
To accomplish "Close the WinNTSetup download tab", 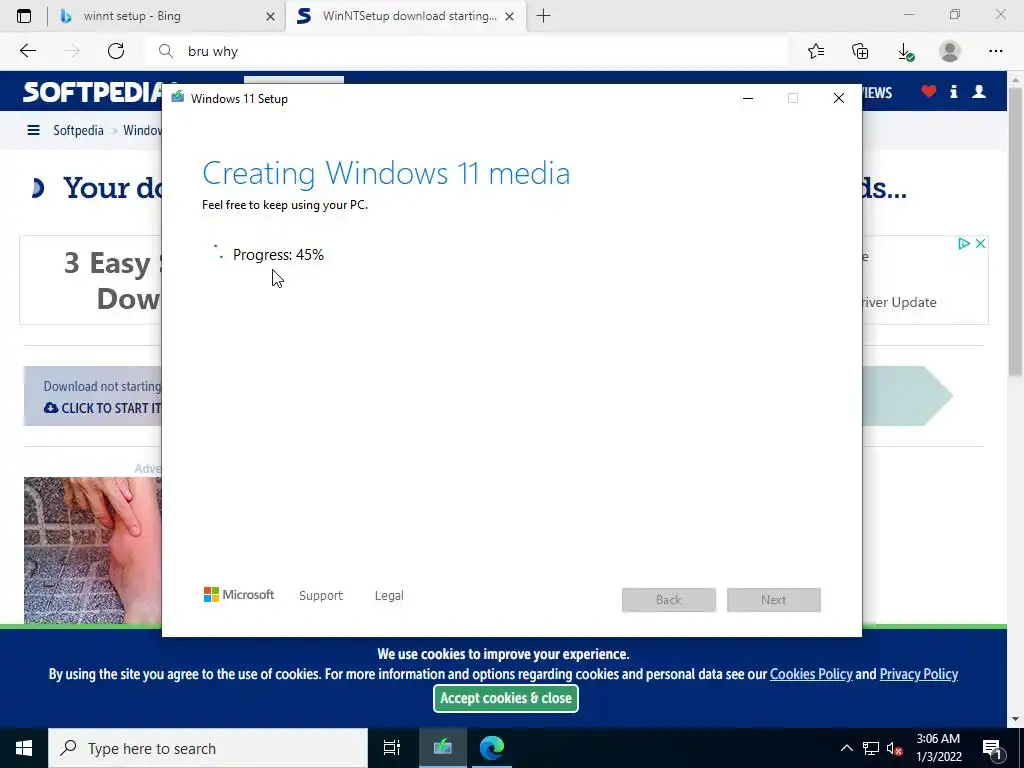I will pyautogui.click(x=510, y=17).
